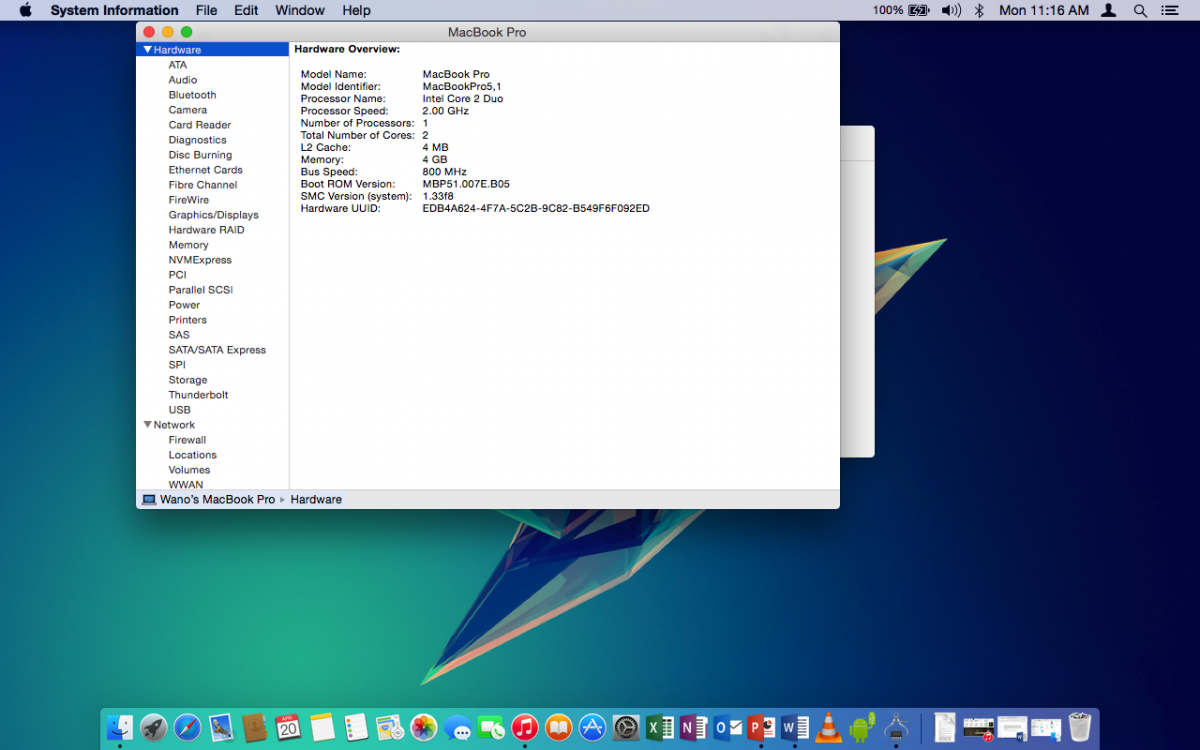Click the volume control in menu bar
This screenshot has width=1200, height=750.
[950, 10]
